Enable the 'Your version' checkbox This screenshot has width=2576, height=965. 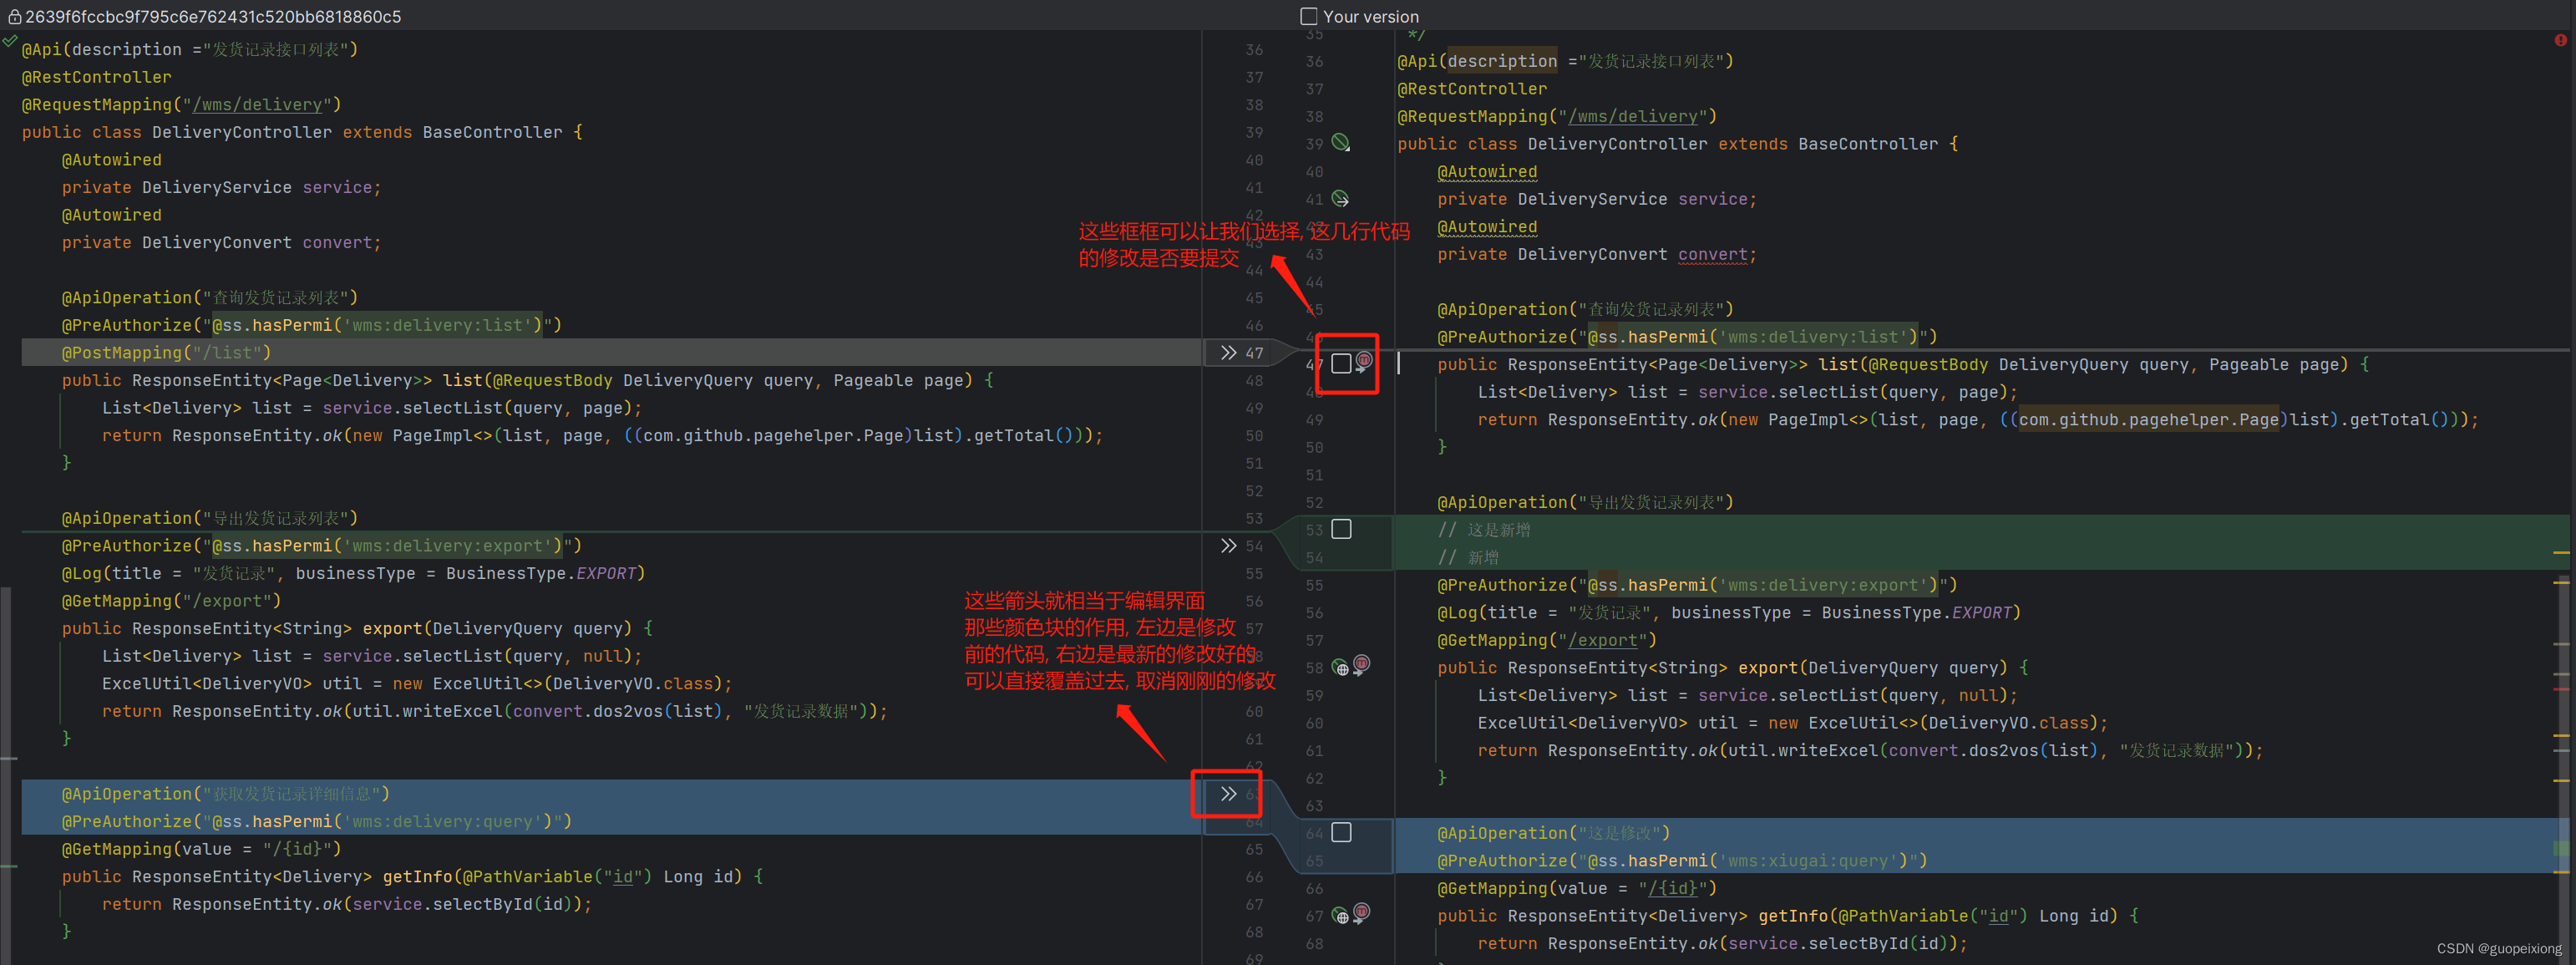(x=1307, y=16)
